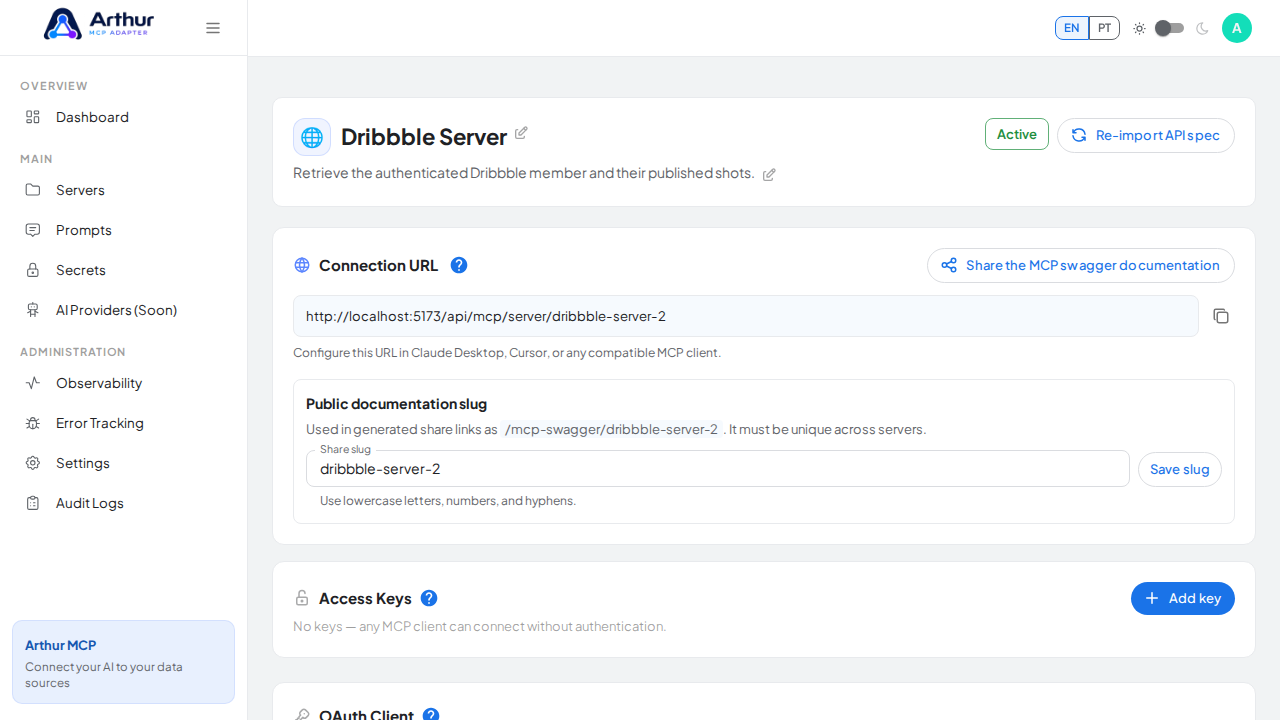Collapse the sidebar with the hamburger icon
The height and width of the screenshot is (720, 1280).
(x=213, y=28)
